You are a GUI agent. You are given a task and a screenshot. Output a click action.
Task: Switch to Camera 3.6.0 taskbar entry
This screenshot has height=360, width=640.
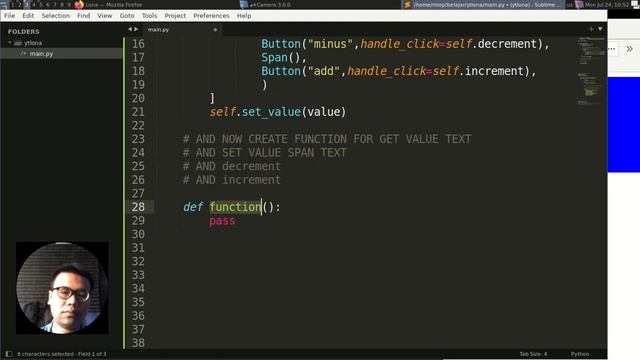pyautogui.click(x=265, y=4)
